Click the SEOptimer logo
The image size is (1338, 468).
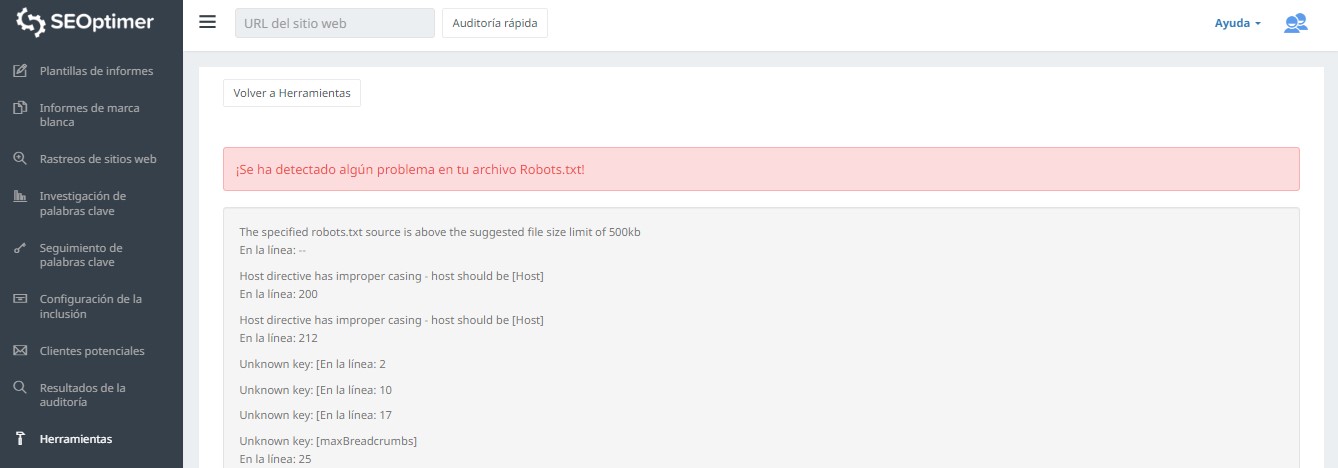click(x=86, y=22)
